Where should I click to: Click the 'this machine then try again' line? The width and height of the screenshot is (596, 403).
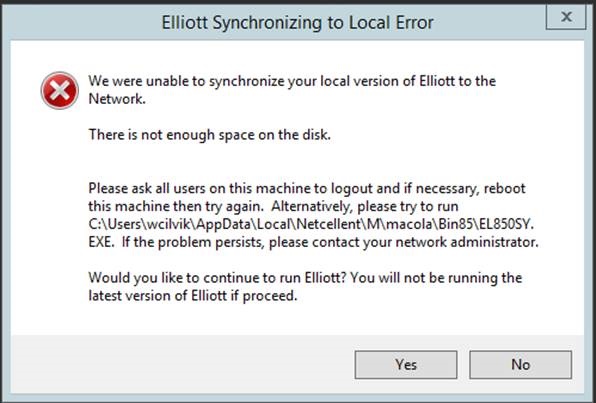tap(273, 206)
